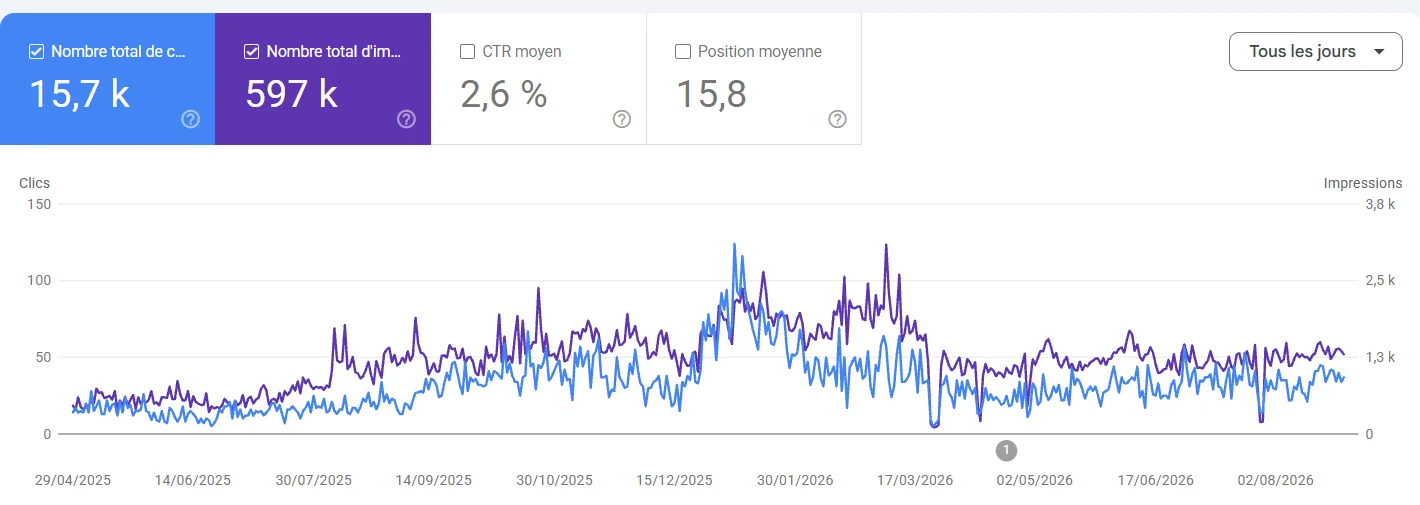Open help icon on Position moyenne card
Viewport: 1420px width, 505px height.
(838, 120)
